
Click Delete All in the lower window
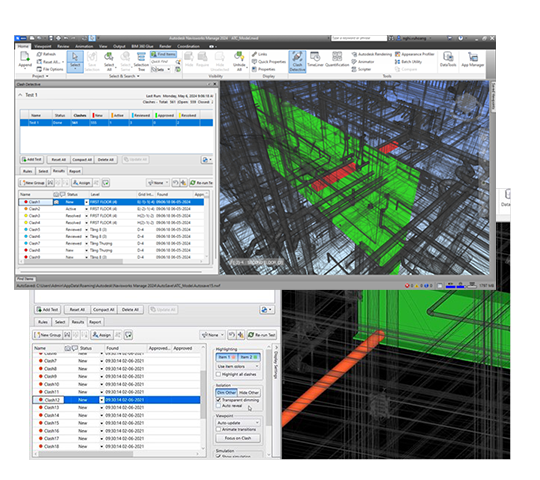click(130, 310)
